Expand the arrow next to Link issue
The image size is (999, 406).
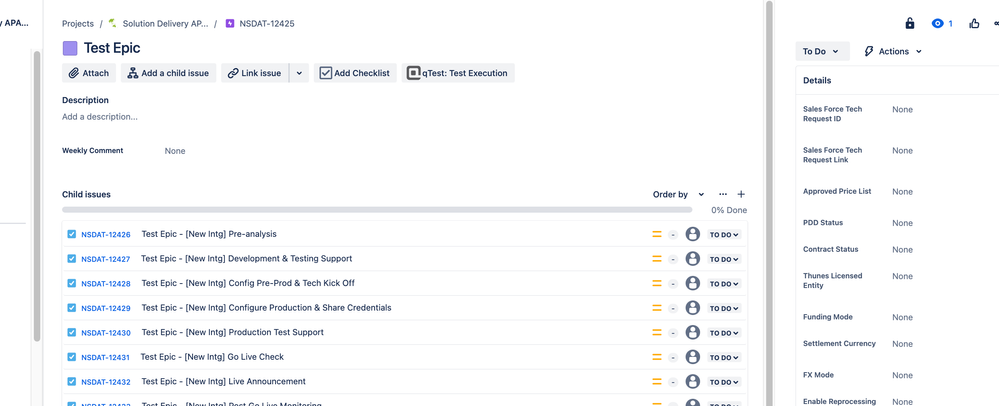click(x=299, y=73)
